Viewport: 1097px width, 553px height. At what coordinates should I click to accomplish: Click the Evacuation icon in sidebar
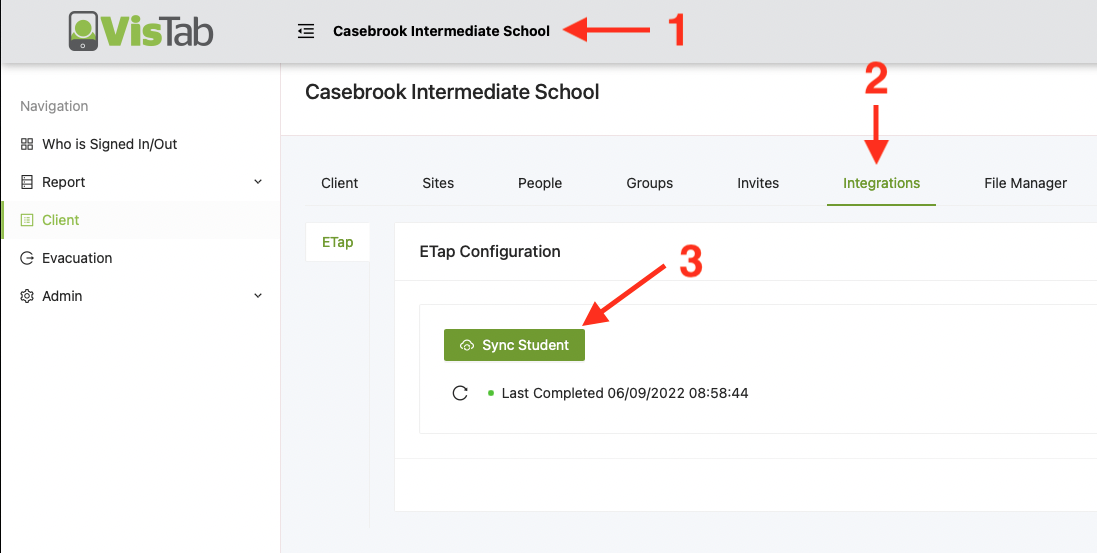pyautogui.click(x=27, y=258)
